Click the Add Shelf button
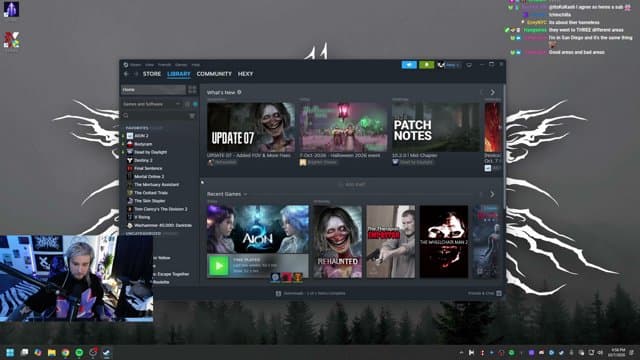 tap(352, 184)
